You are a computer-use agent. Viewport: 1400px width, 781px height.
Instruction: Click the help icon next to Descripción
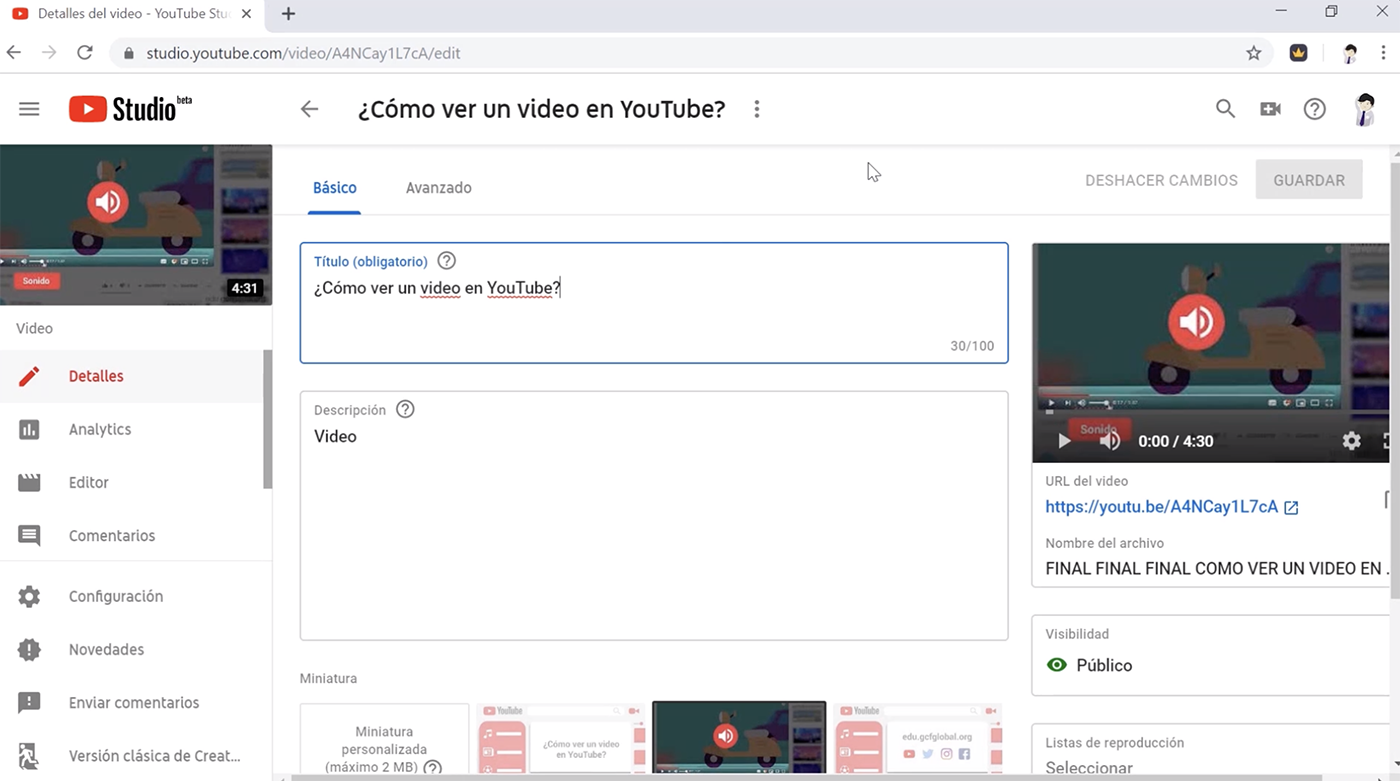point(405,409)
